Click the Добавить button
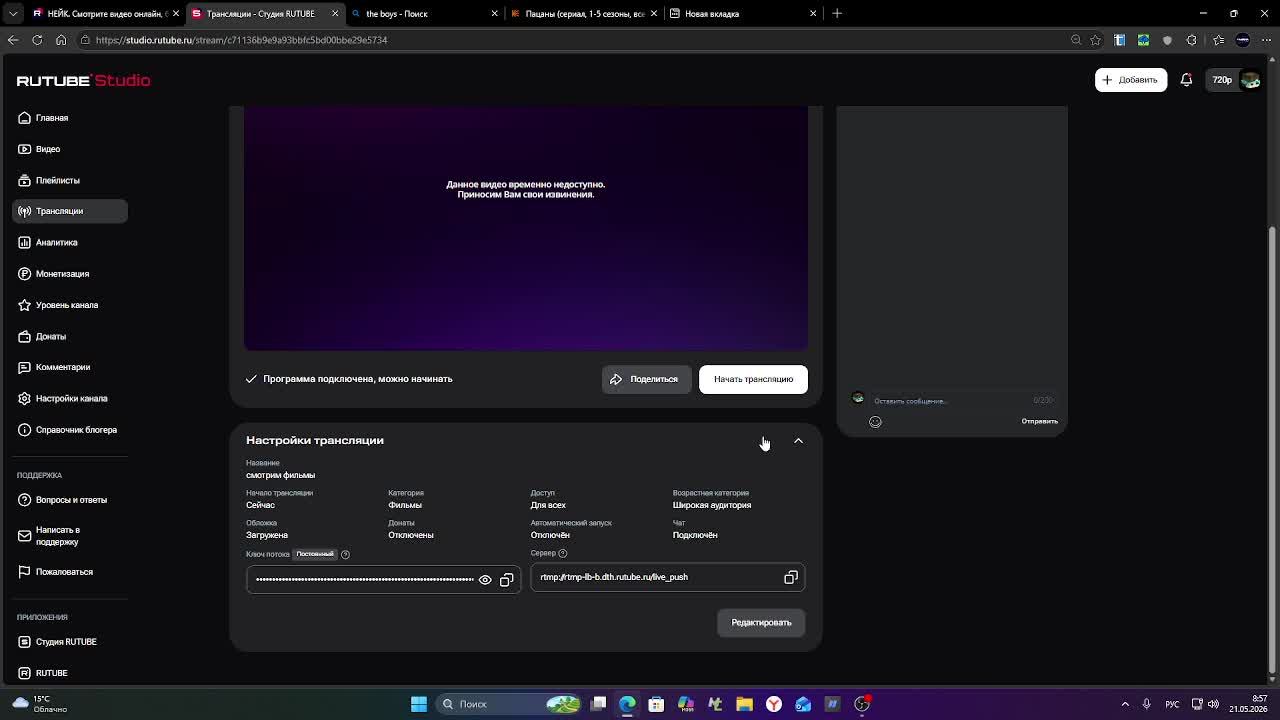Image resolution: width=1280 pixels, height=720 pixels. [1131, 80]
